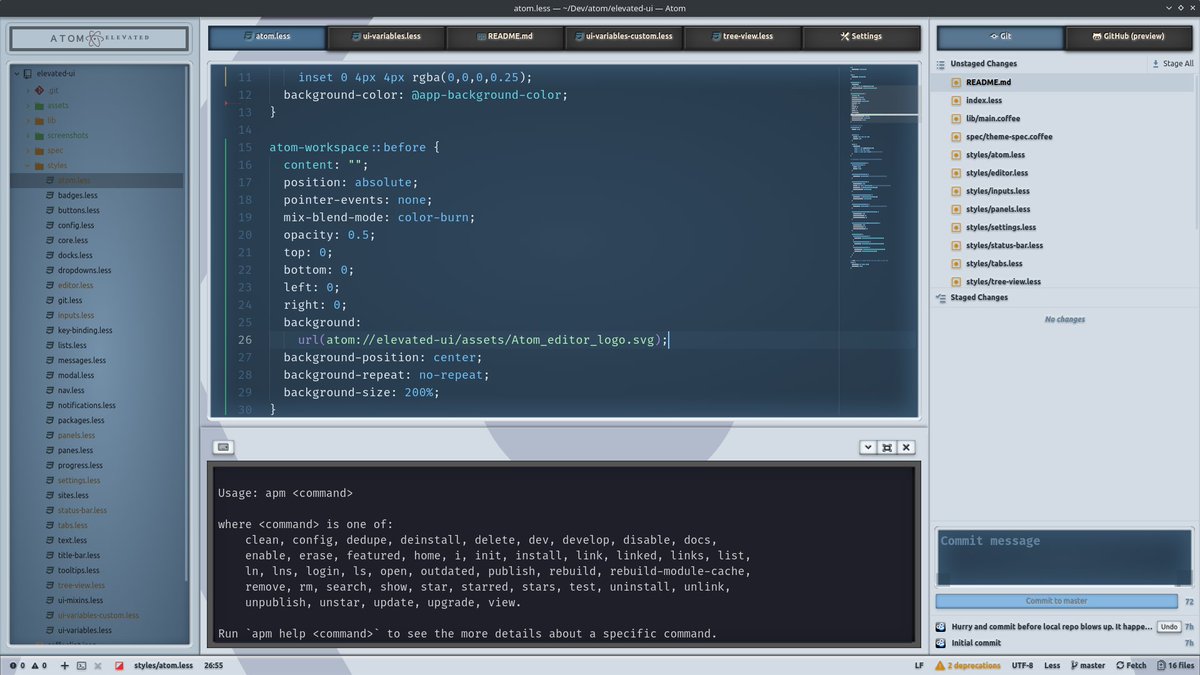Screen dimensions: 1200x675
Task: Open the GitHub (preview) tab
Action: pos(1127,37)
